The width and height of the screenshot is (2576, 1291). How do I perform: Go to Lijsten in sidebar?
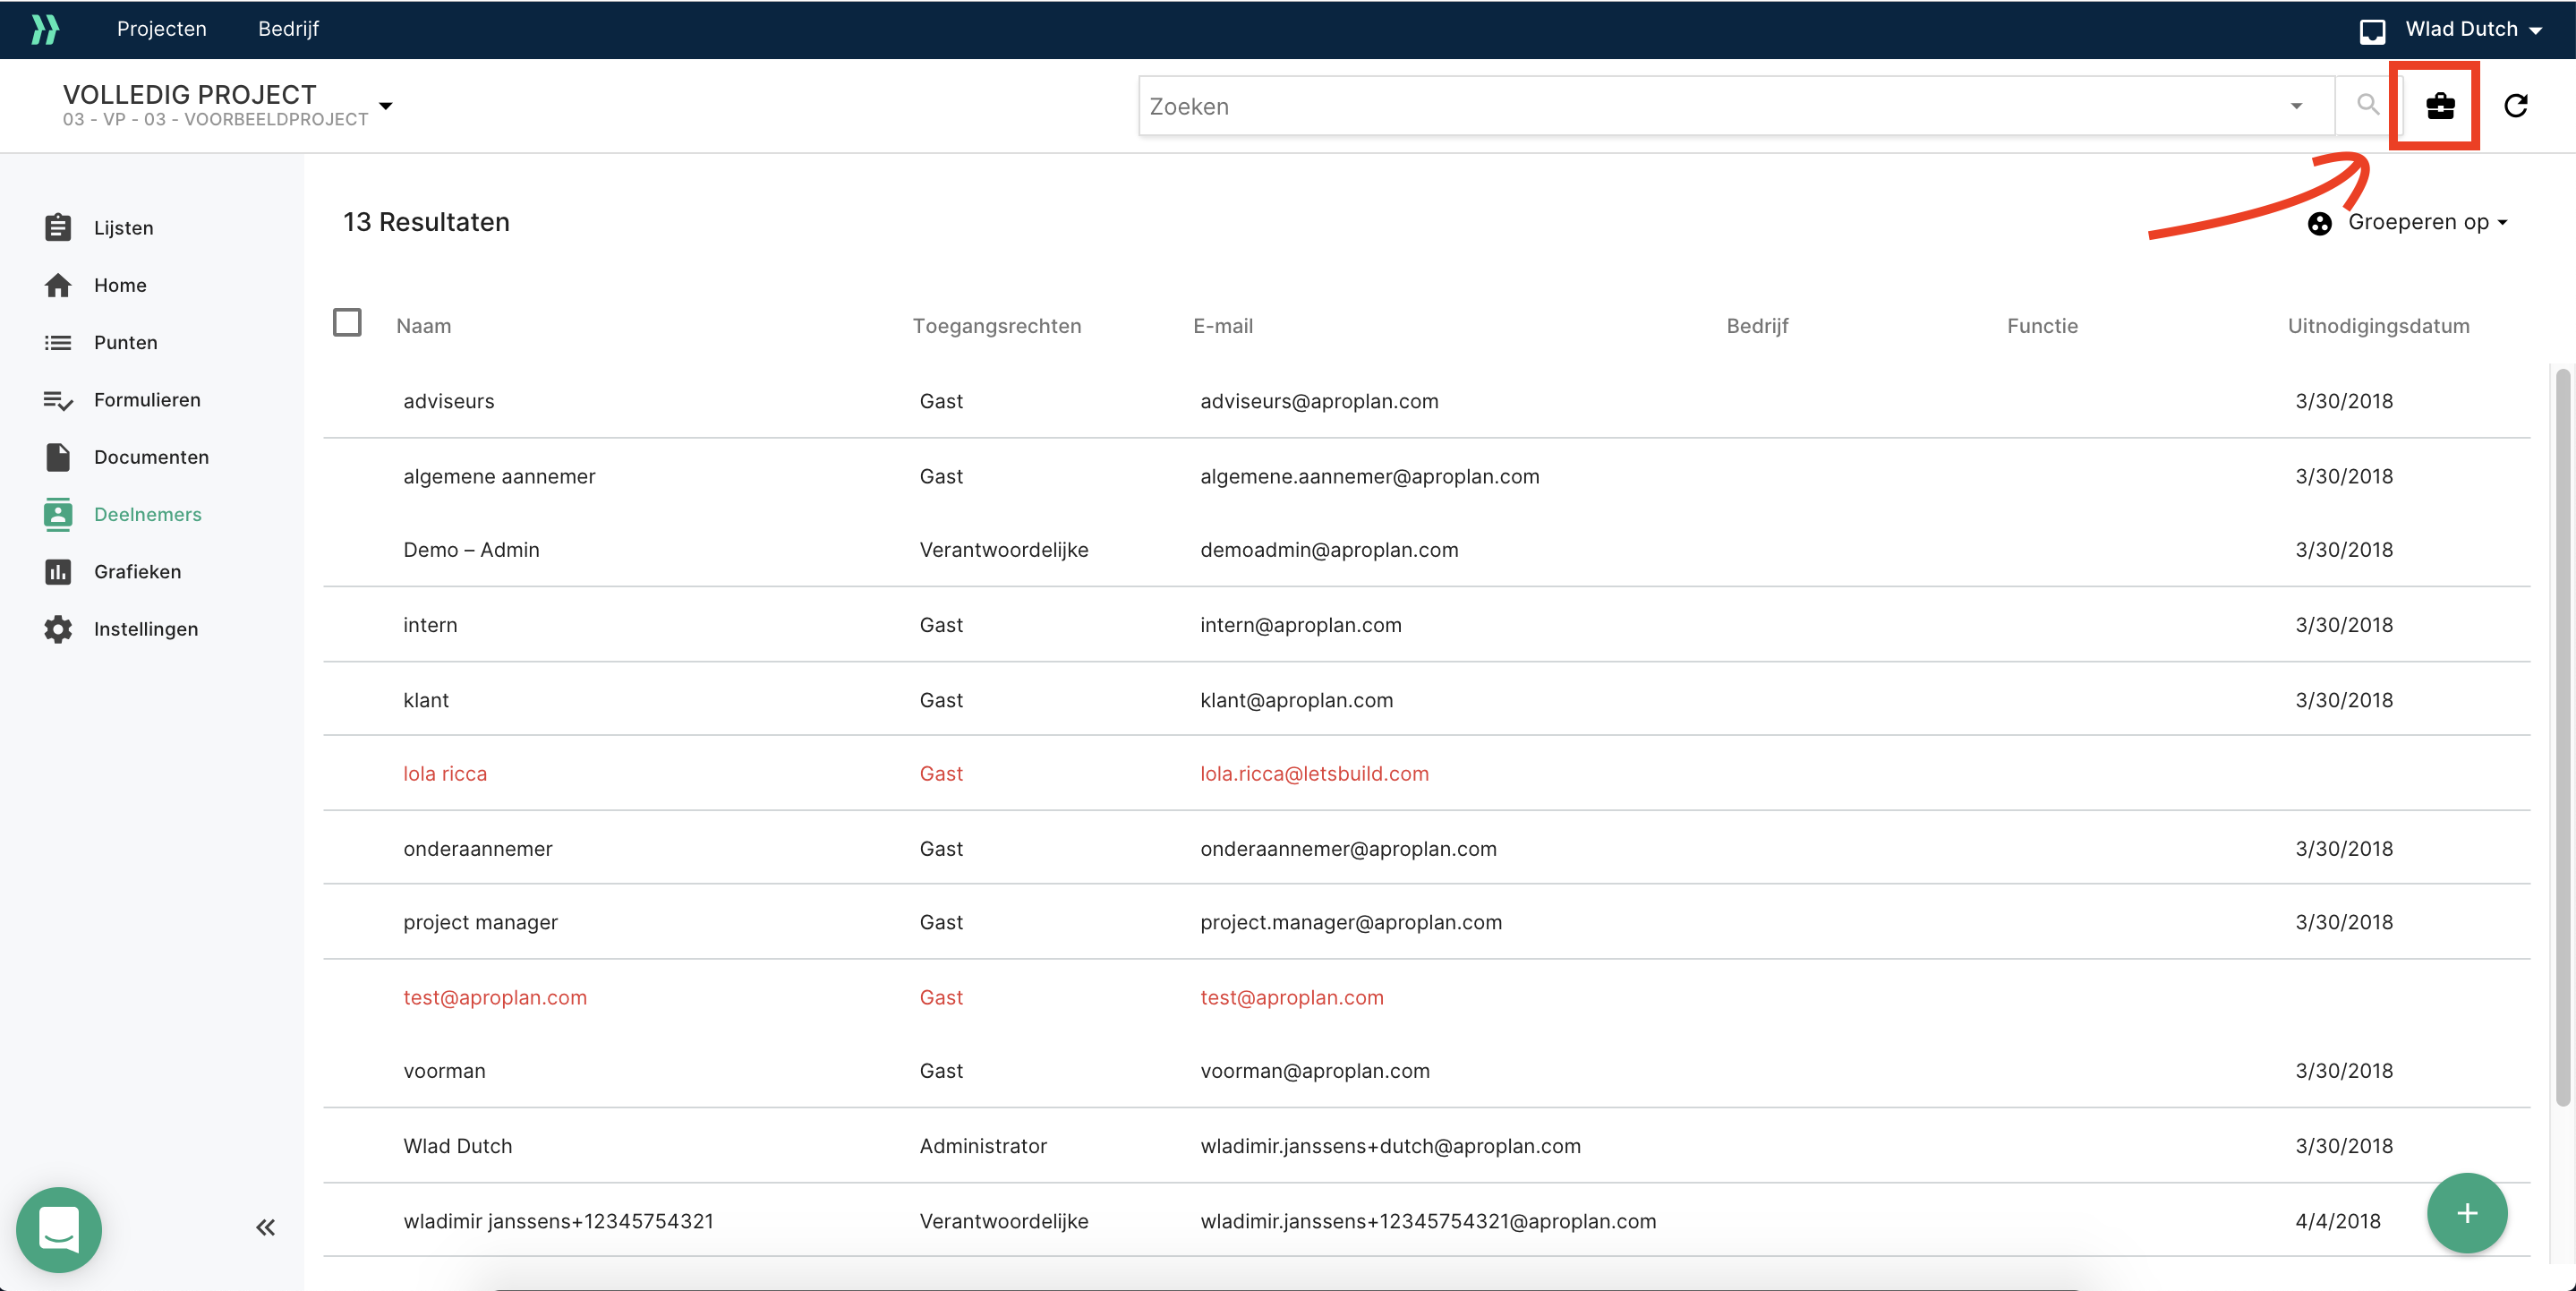(124, 228)
